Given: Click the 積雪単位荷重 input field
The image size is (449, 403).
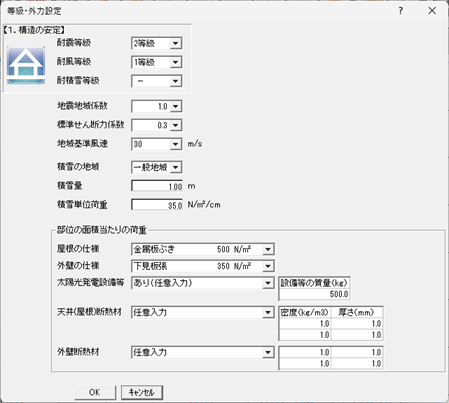Looking at the screenshot, I should tap(157, 205).
